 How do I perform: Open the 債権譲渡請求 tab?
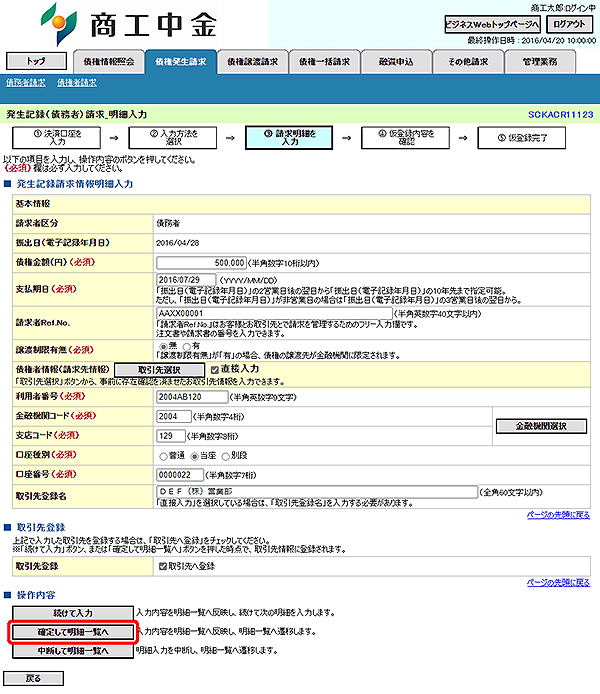[x=253, y=62]
